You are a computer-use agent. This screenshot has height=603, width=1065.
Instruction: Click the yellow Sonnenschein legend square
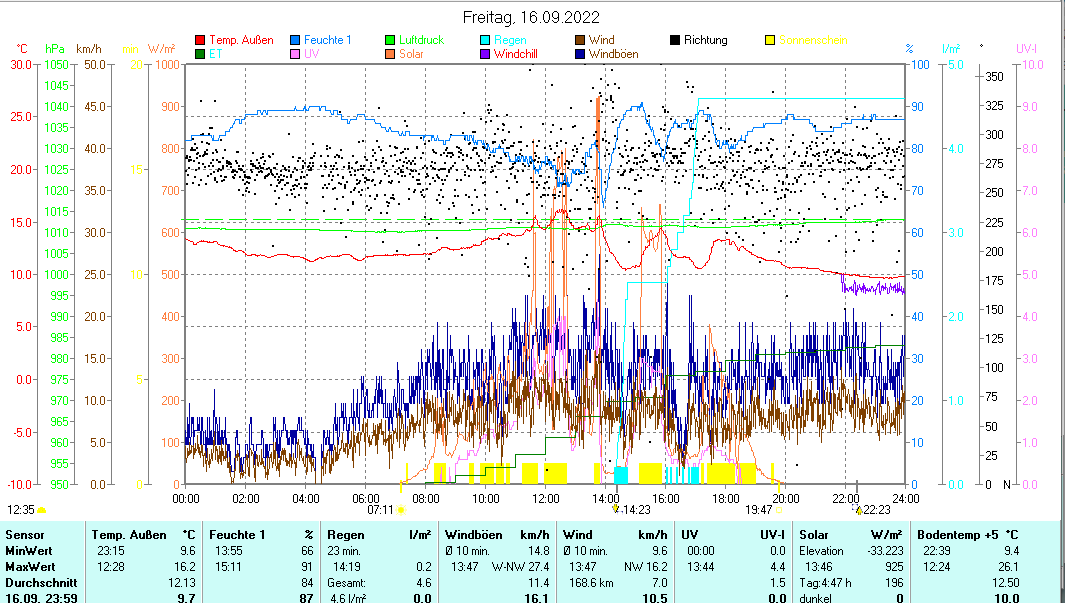771,40
